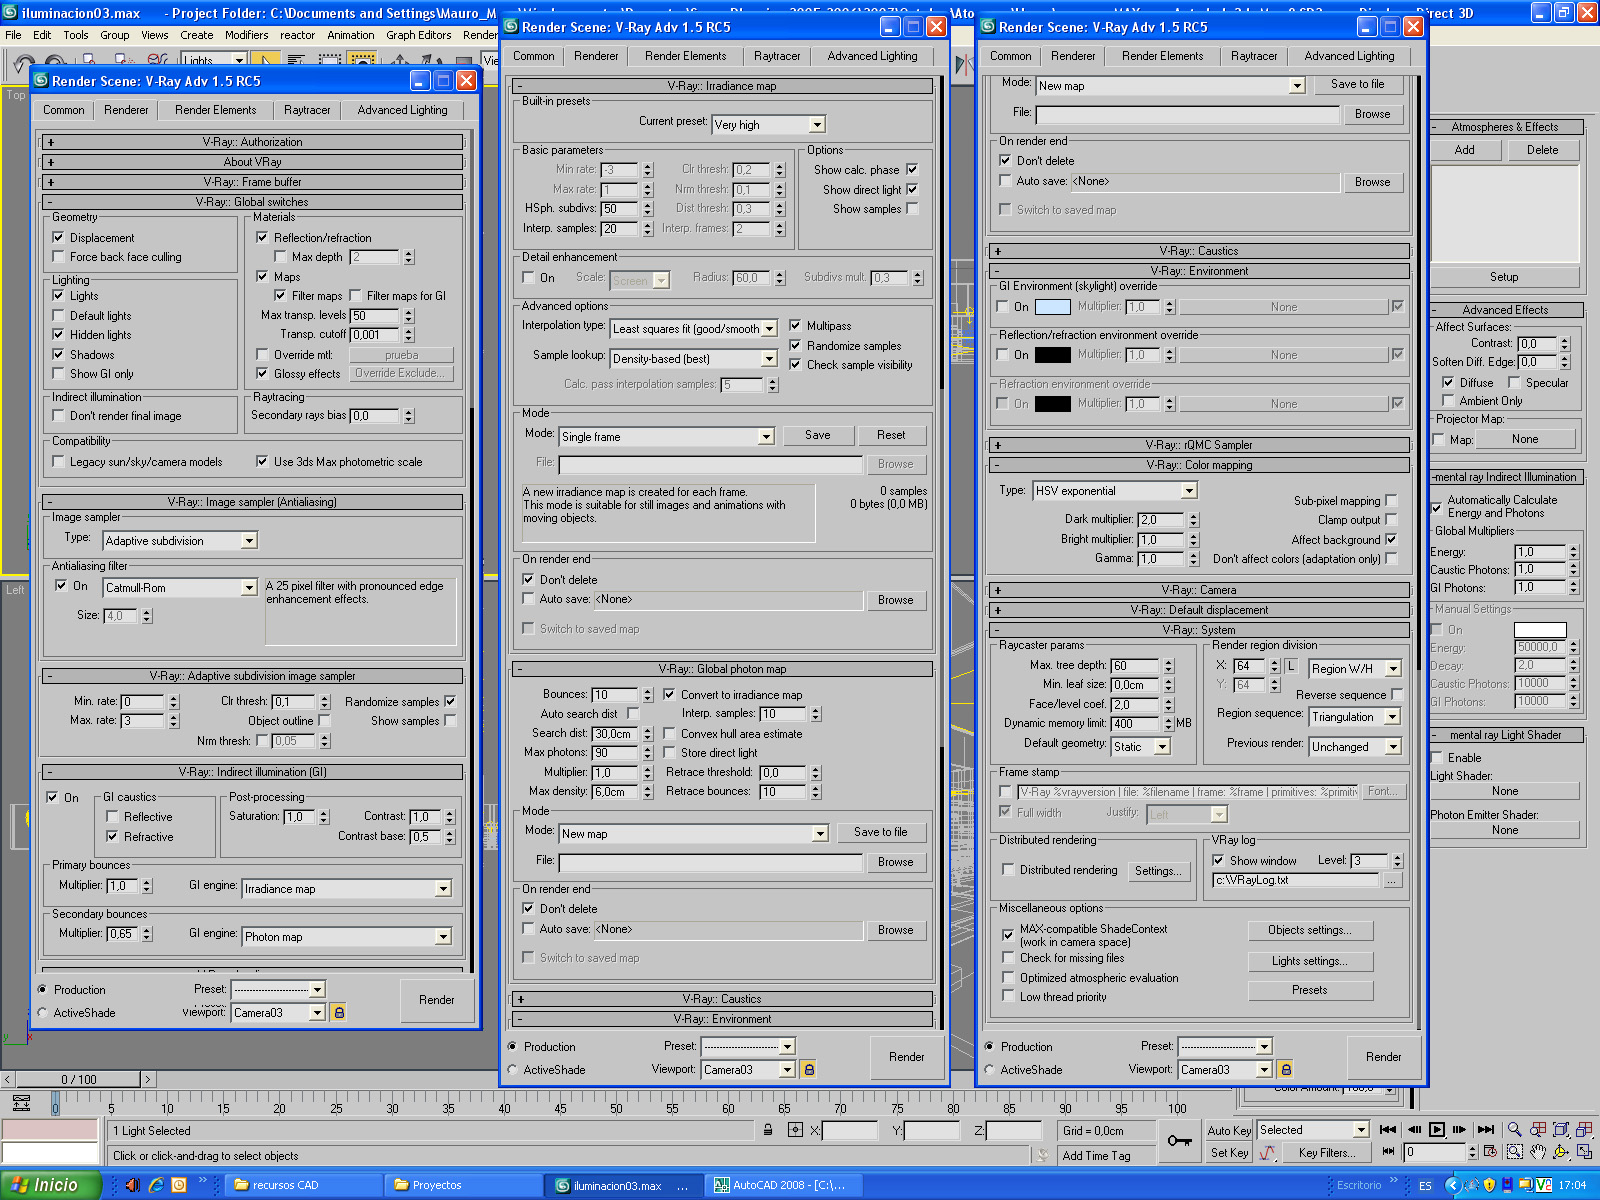Click the Add button under Atmospheres & Effects
Viewport: 1600px width, 1200px height.
tap(1465, 150)
